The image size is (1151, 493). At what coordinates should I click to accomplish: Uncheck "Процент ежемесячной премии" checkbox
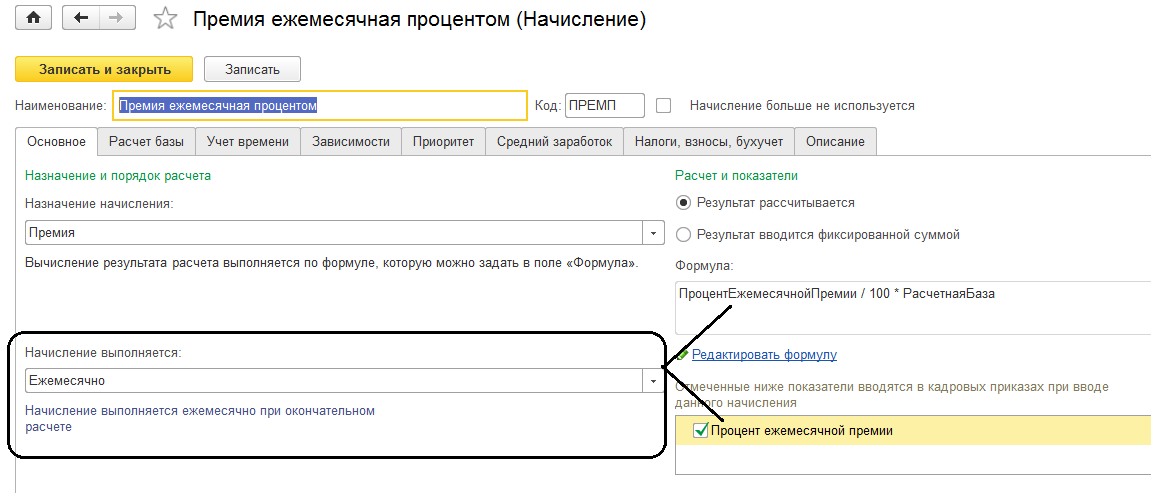point(700,430)
